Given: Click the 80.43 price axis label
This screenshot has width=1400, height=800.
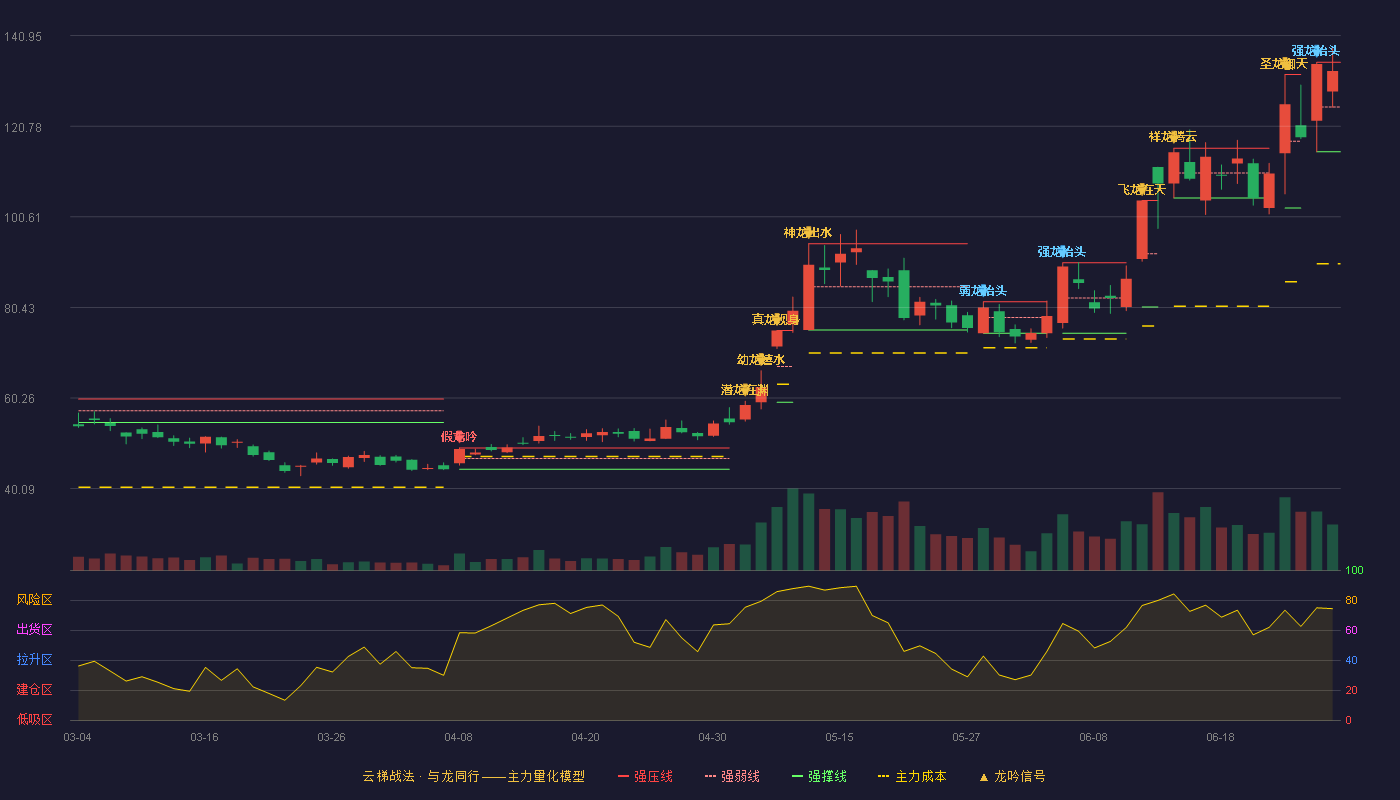Looking at the screenshot, I should (20, 309).
